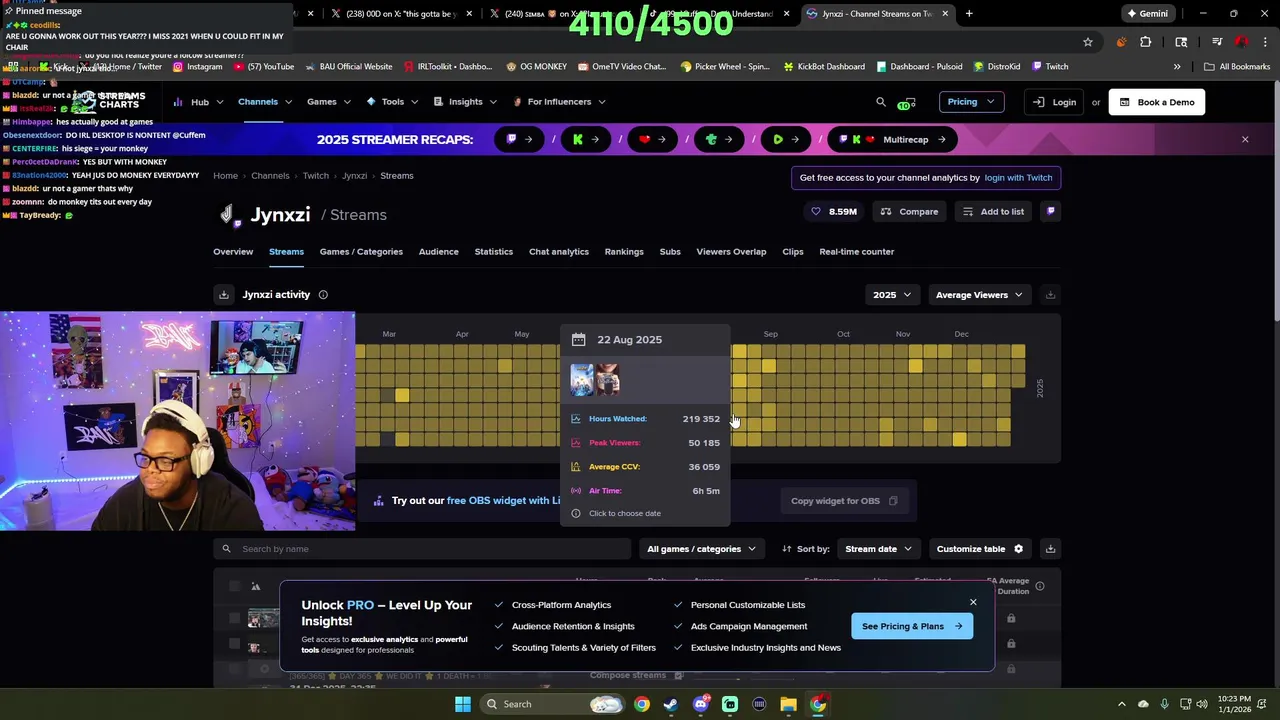Switch to the Viewers Overlap tab
This screenshot has height=720, width=1280.
[731, 252]
